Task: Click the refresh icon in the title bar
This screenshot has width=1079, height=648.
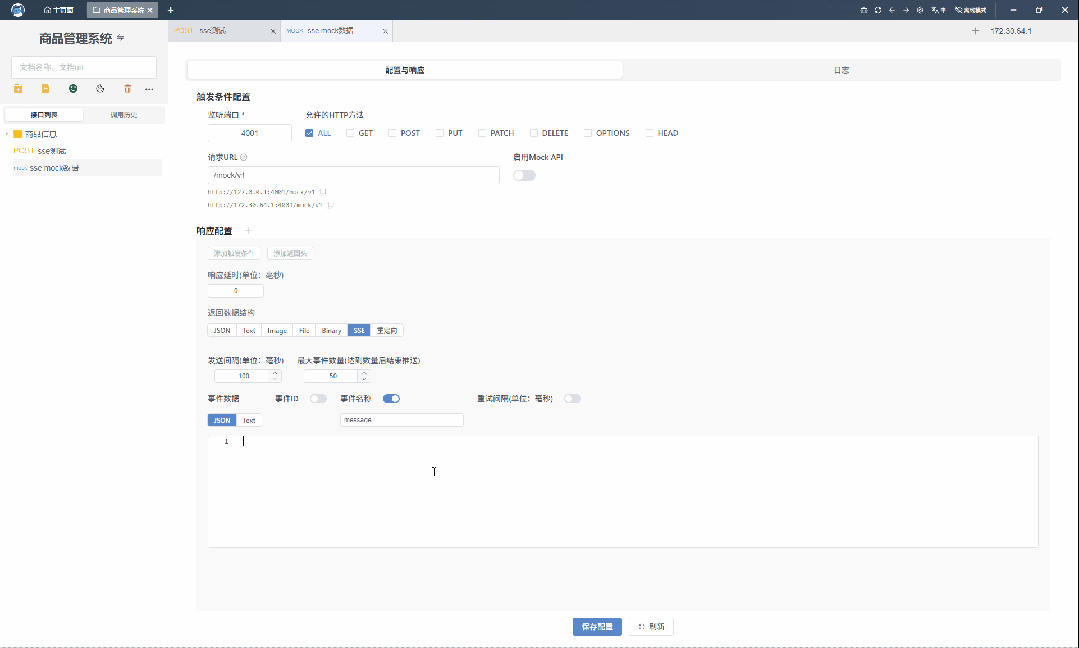Action: (878, 10)
